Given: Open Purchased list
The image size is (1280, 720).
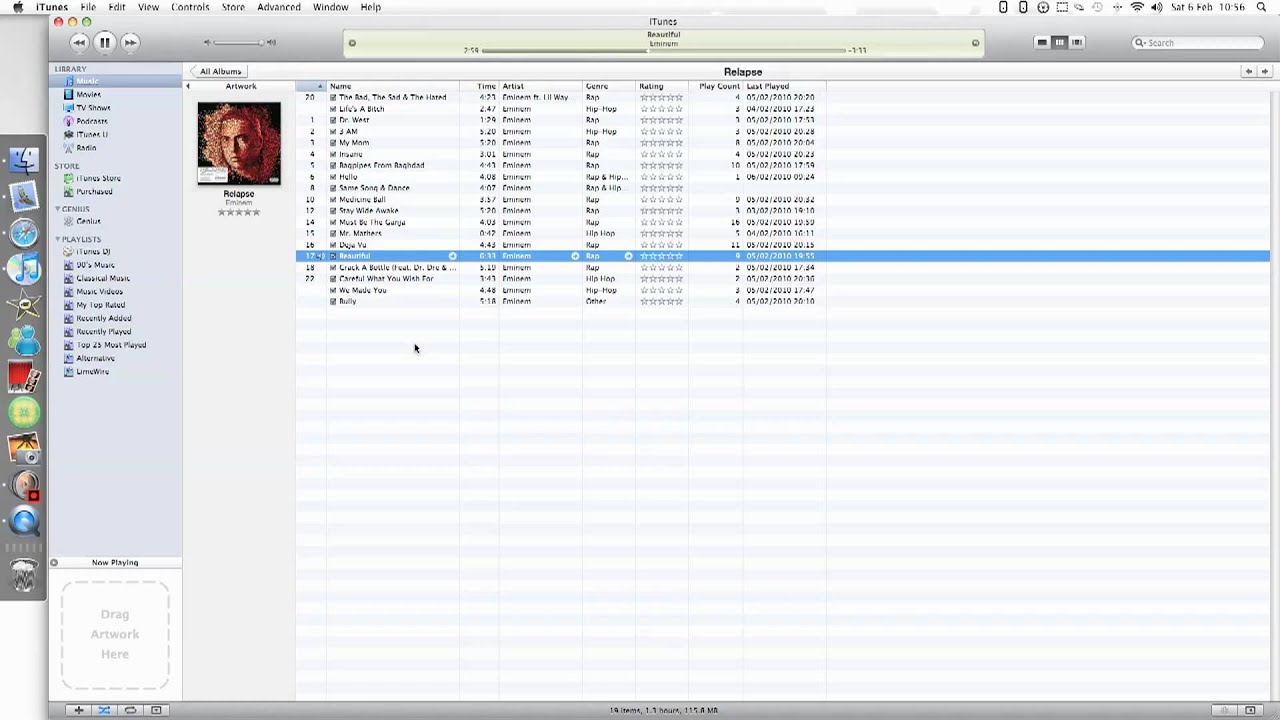Looking at the screenshot, I should click(94, 191).
